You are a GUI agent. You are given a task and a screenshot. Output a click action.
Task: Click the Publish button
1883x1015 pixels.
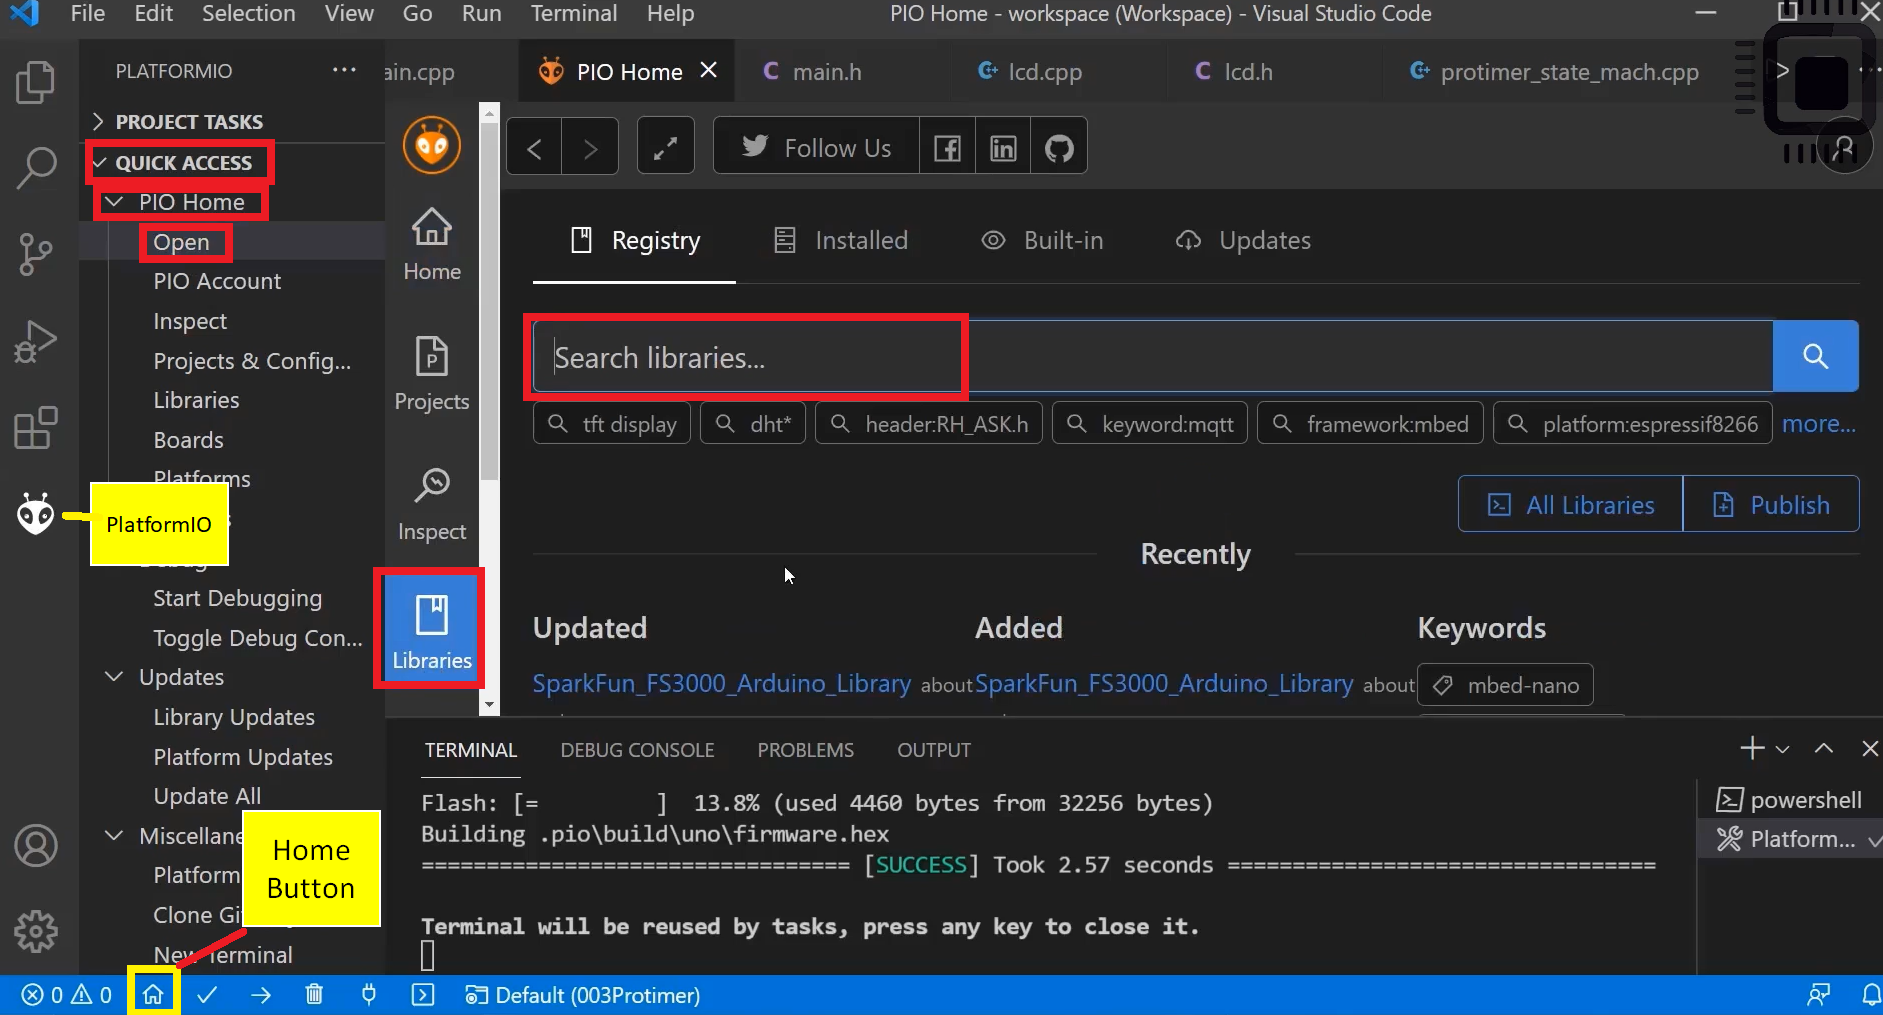1771,504
